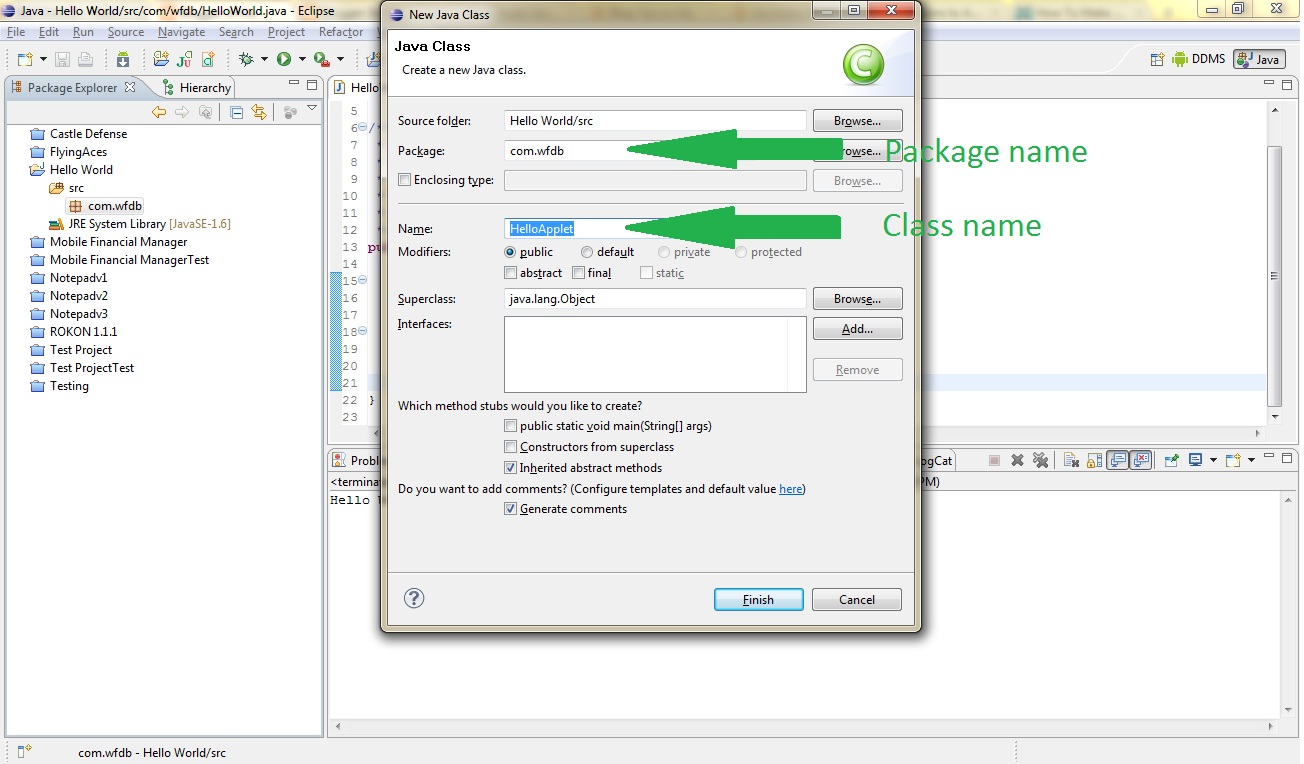Screen dimensions: 1304x764
Task: Click the help question mark icon
Action: [414, 598]
